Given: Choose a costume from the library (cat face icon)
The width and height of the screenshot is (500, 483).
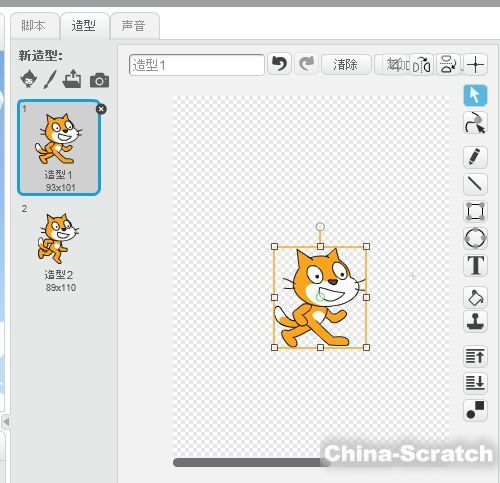Looking at the screenshot, I should 29,79.
